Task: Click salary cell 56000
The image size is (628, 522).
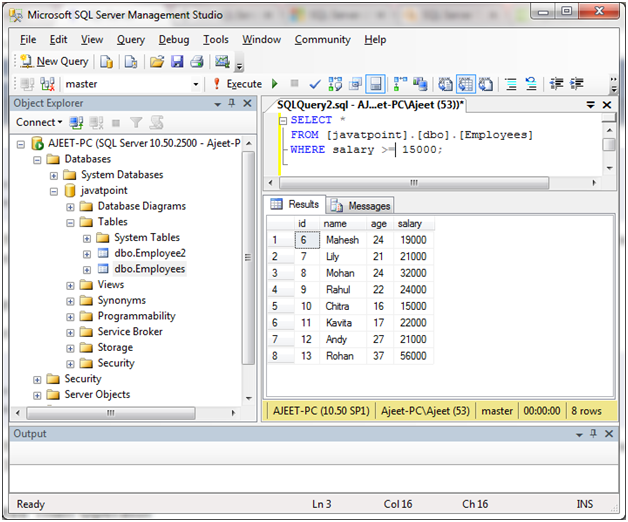Action: click(413, 356)
